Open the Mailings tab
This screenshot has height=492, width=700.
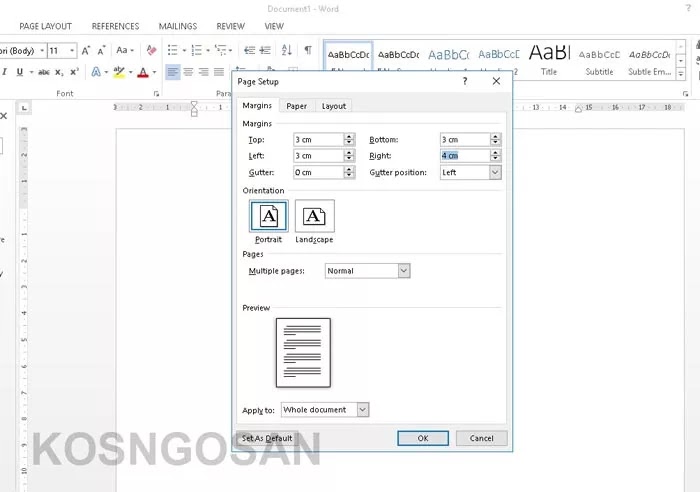pos(178,26)
